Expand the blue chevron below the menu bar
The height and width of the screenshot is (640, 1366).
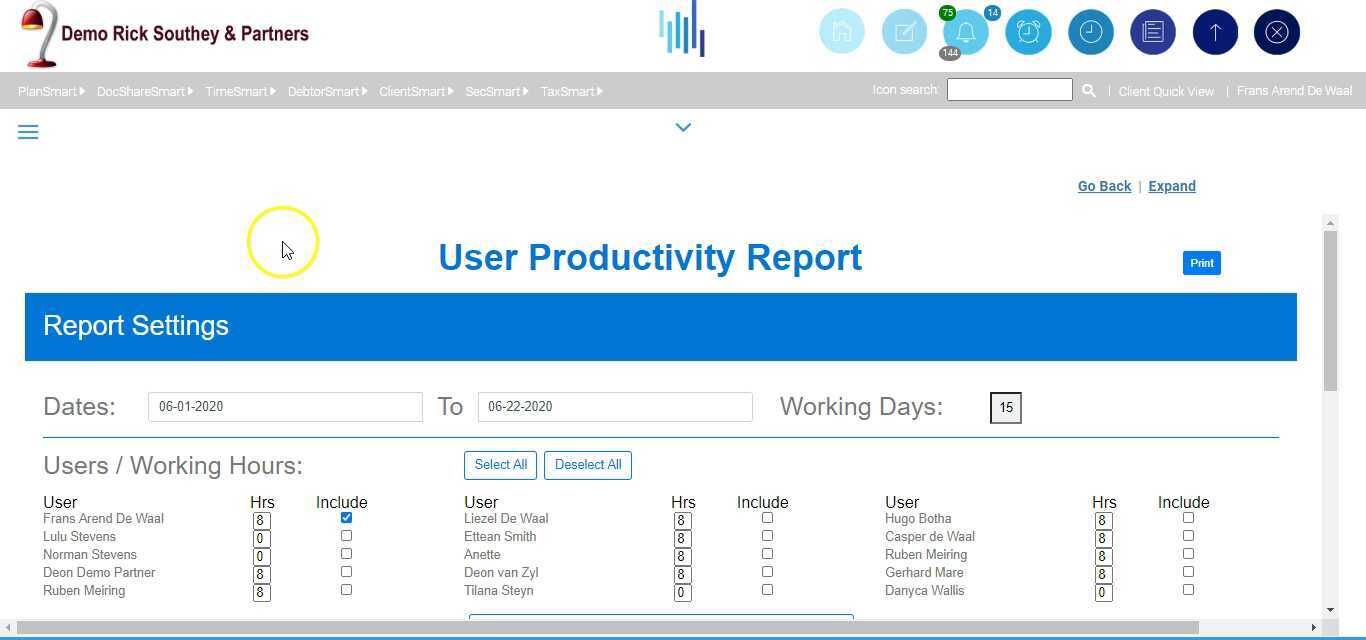[683, 127]
